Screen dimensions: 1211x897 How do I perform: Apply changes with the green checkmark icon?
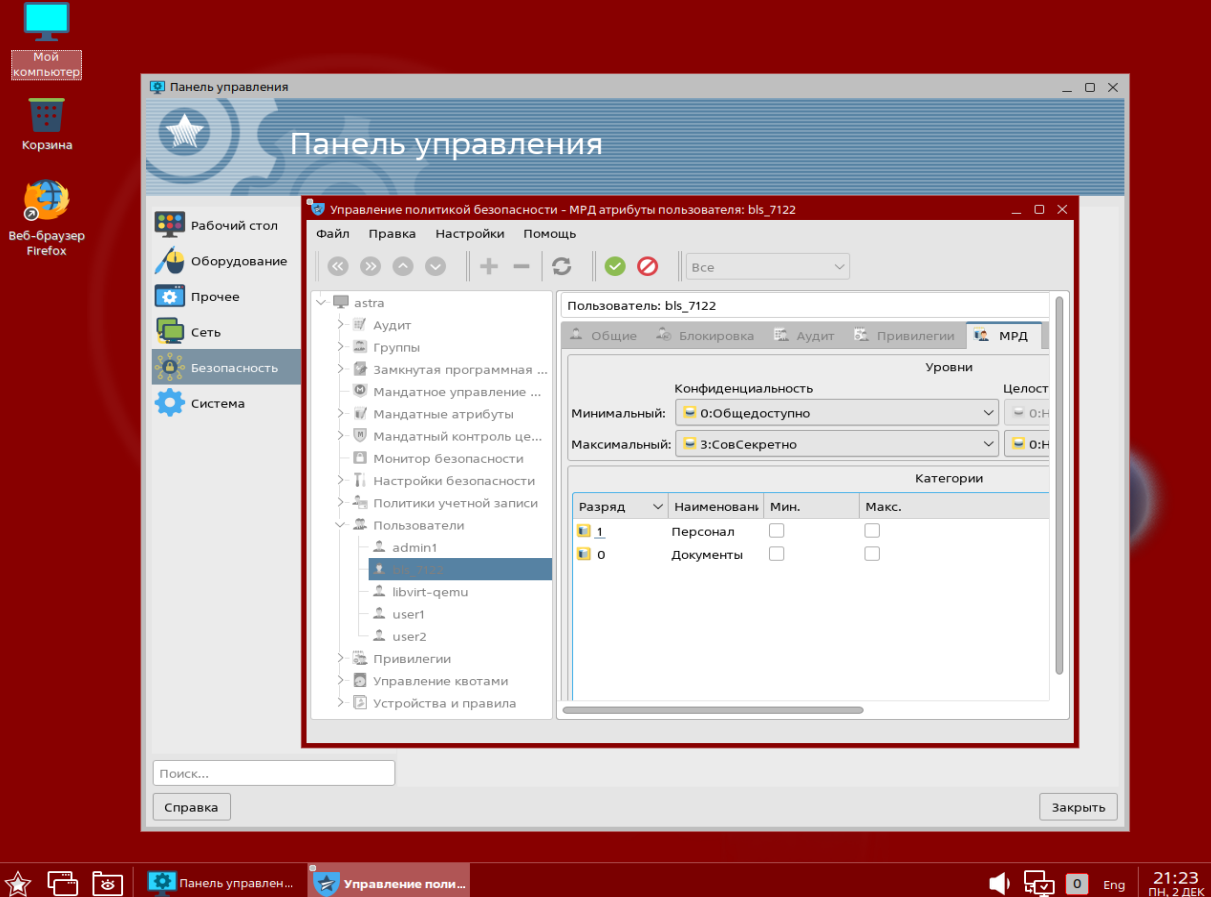[x=615, y=266]
